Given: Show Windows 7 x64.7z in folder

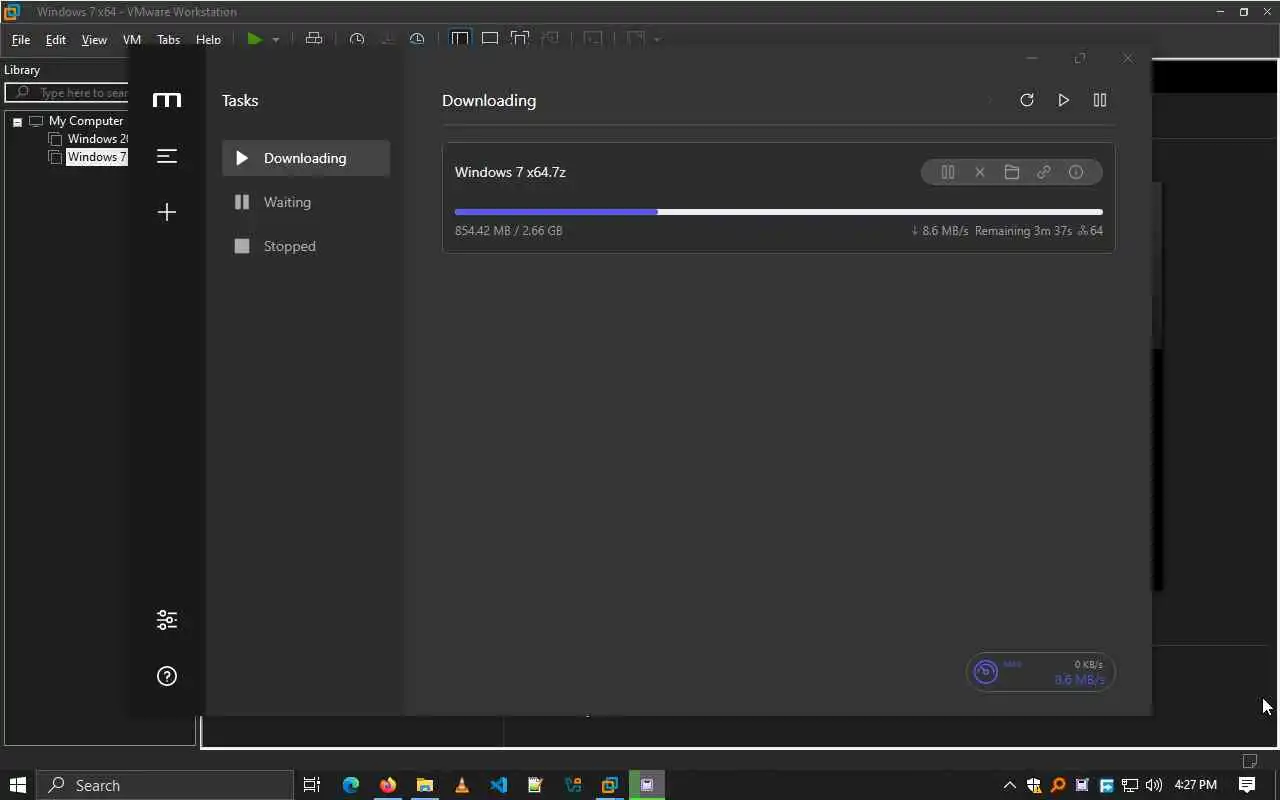Looking at the screenshot, I should pos(1012,172).
